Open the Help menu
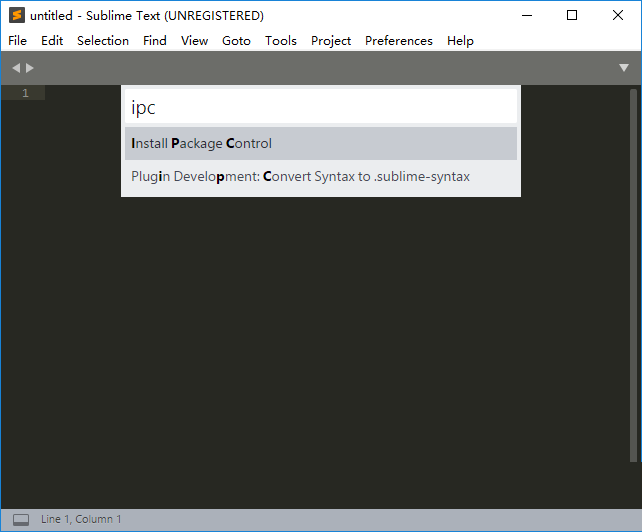This screenshot has height=532, width=642. pyautogui.click(x=460, y=41)
